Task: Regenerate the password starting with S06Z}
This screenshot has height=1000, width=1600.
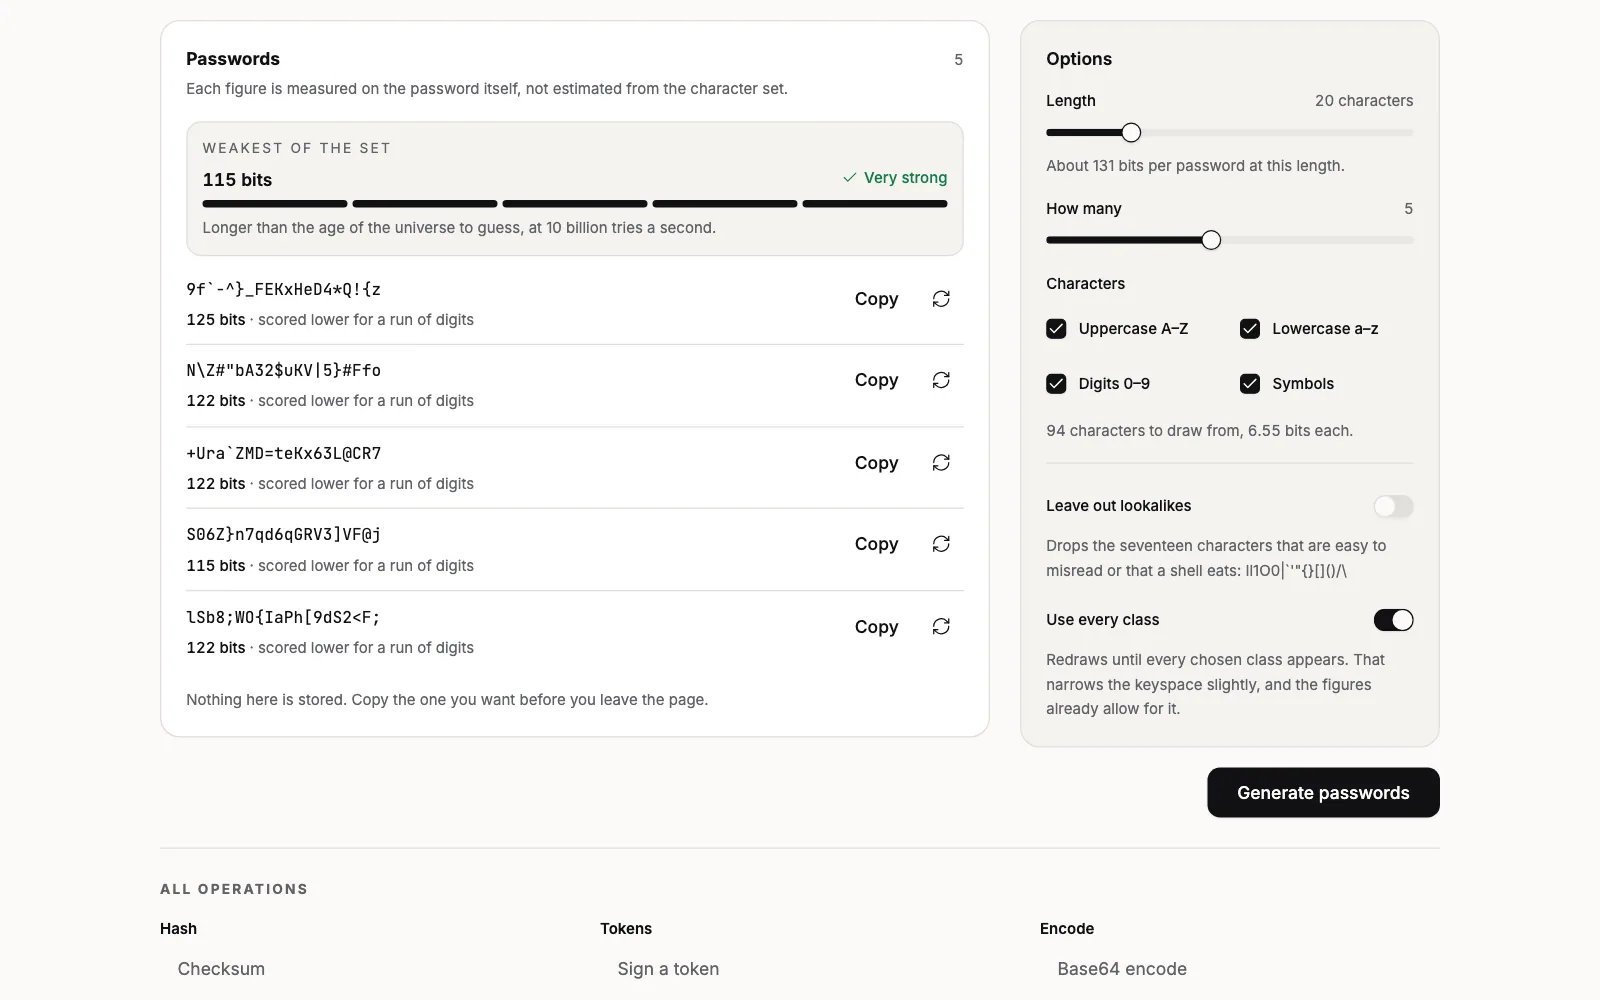Action: click(x=941, y=544)
